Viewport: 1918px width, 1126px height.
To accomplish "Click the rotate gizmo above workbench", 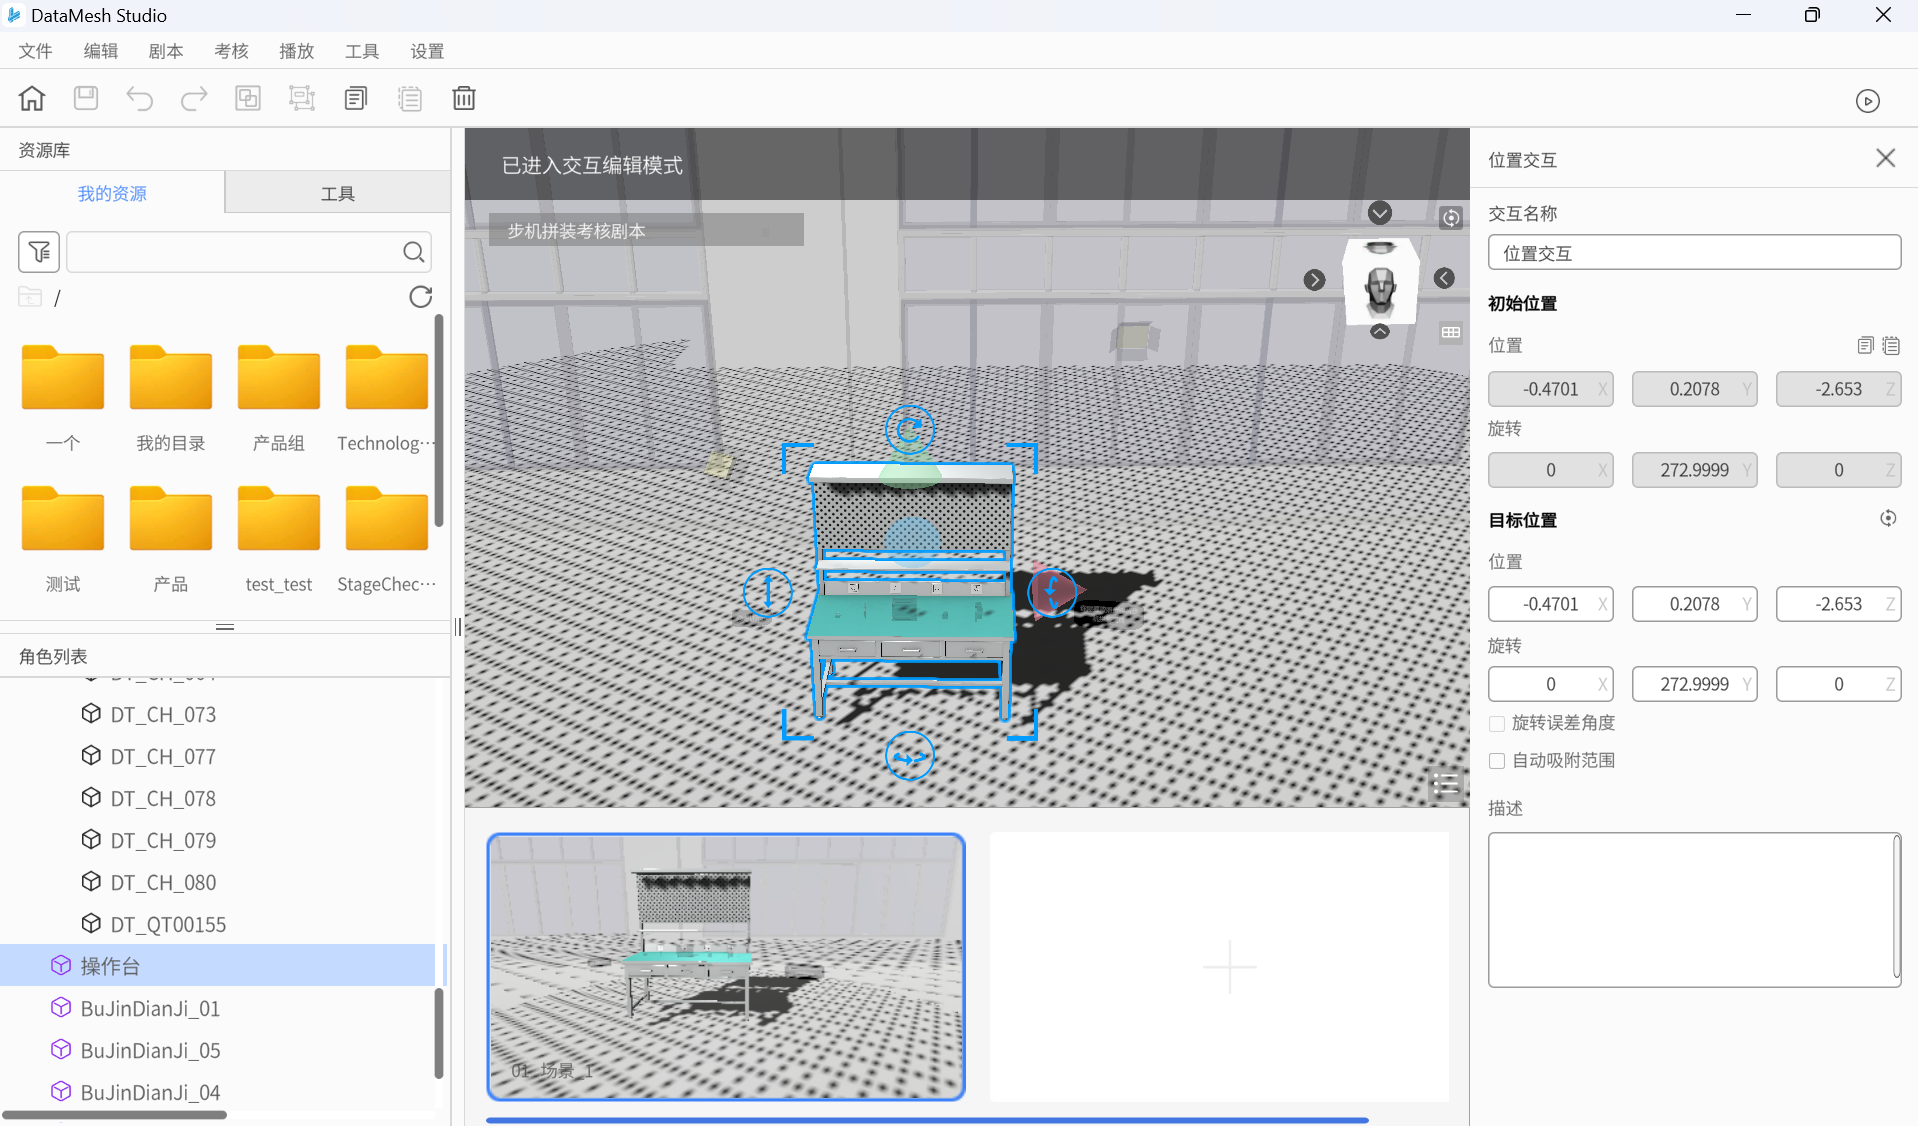I will (x=910, y=430).
